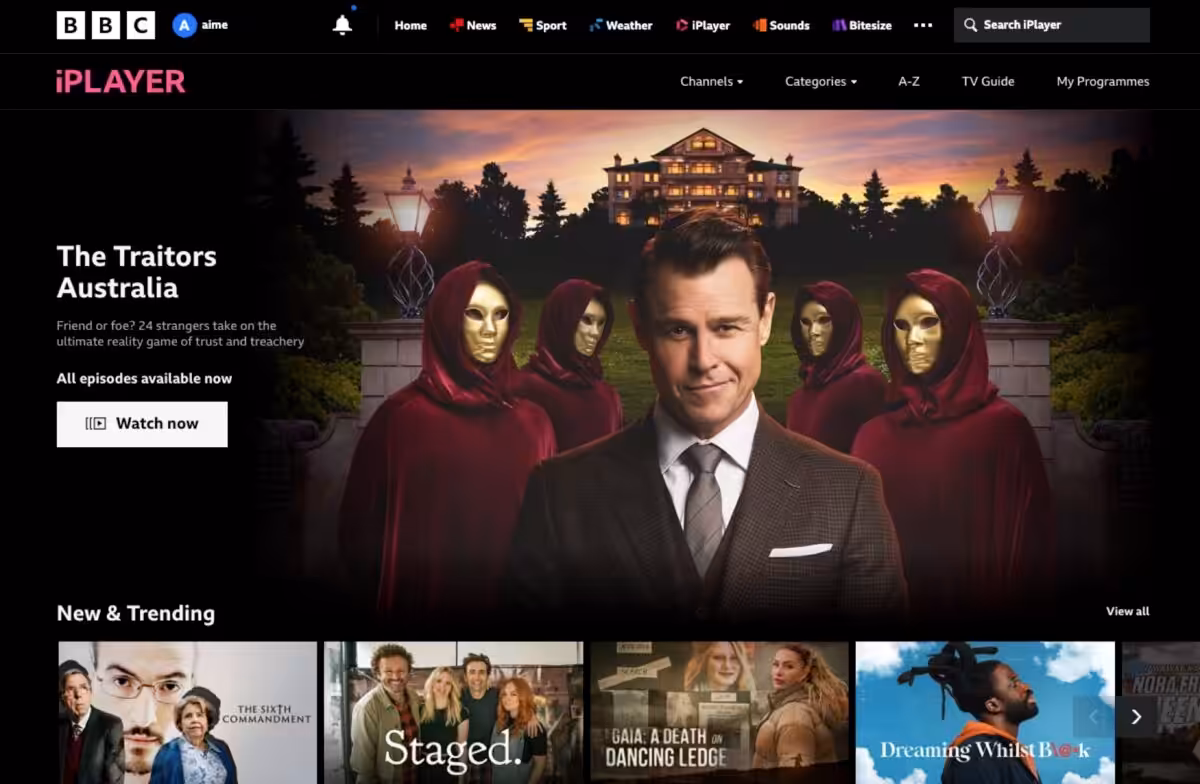Open The Sixth Commandment thumbnail

[x=188, y=713]
